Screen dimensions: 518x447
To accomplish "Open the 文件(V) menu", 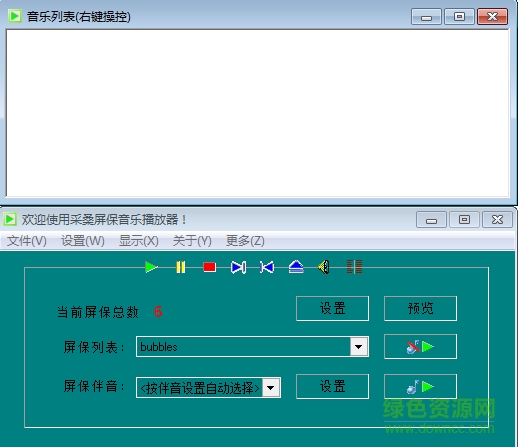I will [27, 241].
